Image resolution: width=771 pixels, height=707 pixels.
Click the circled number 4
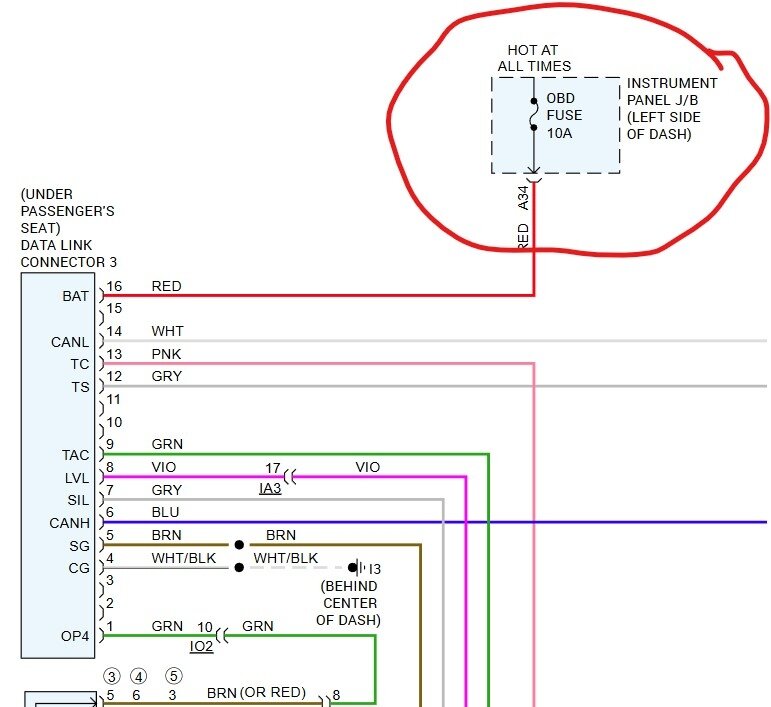click(139, 677)
